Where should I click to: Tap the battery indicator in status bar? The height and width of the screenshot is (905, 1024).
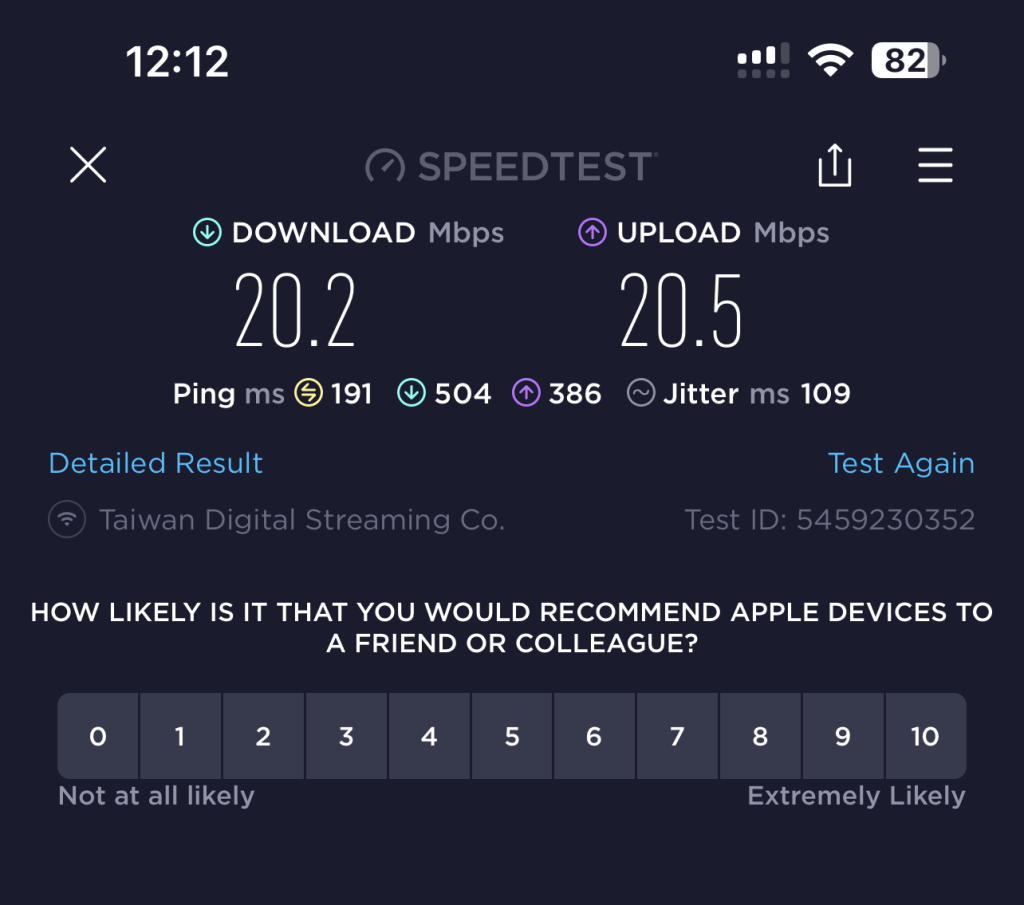point(908,62)
